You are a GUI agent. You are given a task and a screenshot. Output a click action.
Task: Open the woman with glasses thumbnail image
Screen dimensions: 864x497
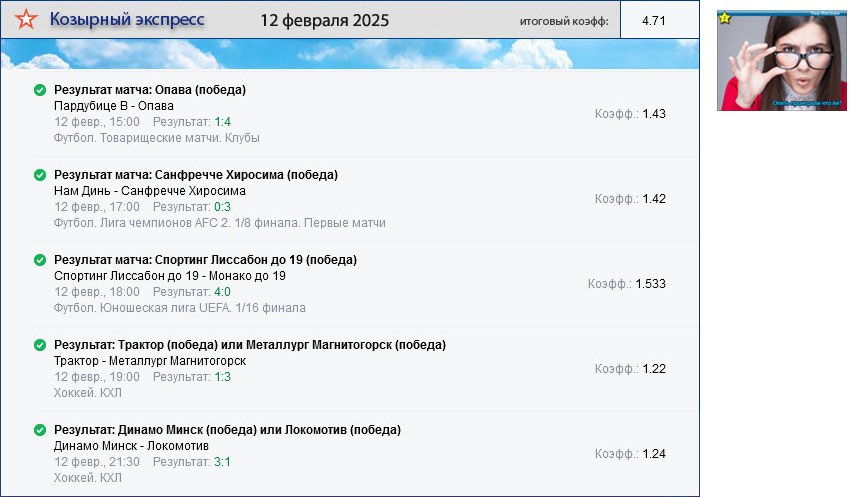(x=781, y=60)
